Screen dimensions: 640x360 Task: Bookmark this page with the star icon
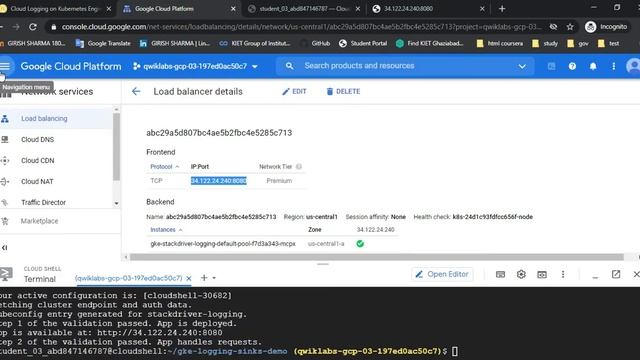pos(570,27)
